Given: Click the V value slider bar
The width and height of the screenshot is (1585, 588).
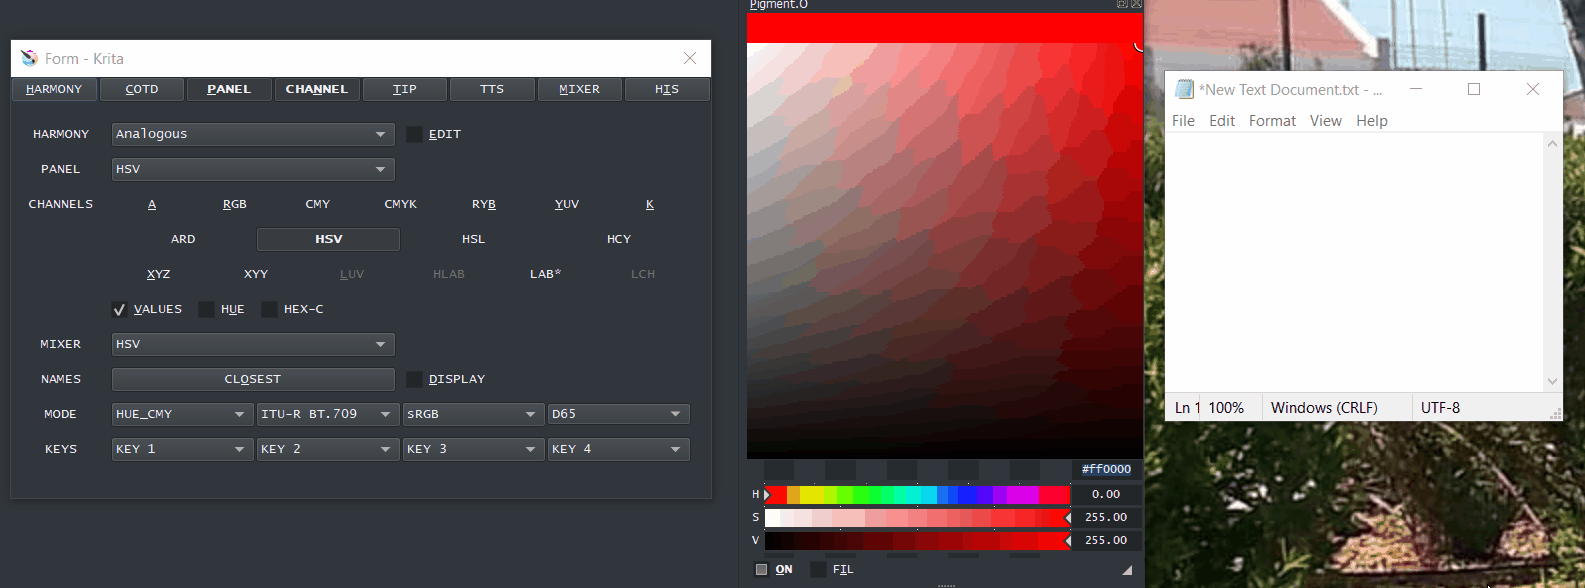Looking at the screenshot, I should (x=917, y=540).
